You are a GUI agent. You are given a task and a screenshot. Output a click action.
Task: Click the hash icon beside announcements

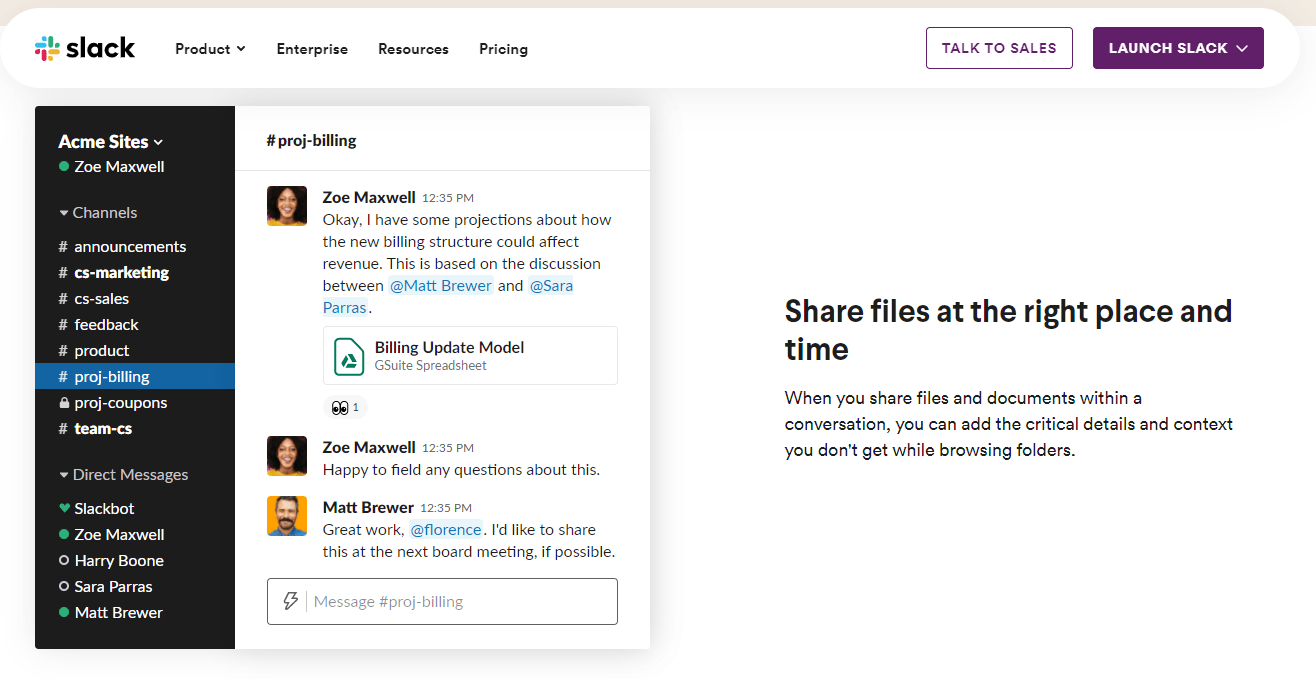click(63, 247)
